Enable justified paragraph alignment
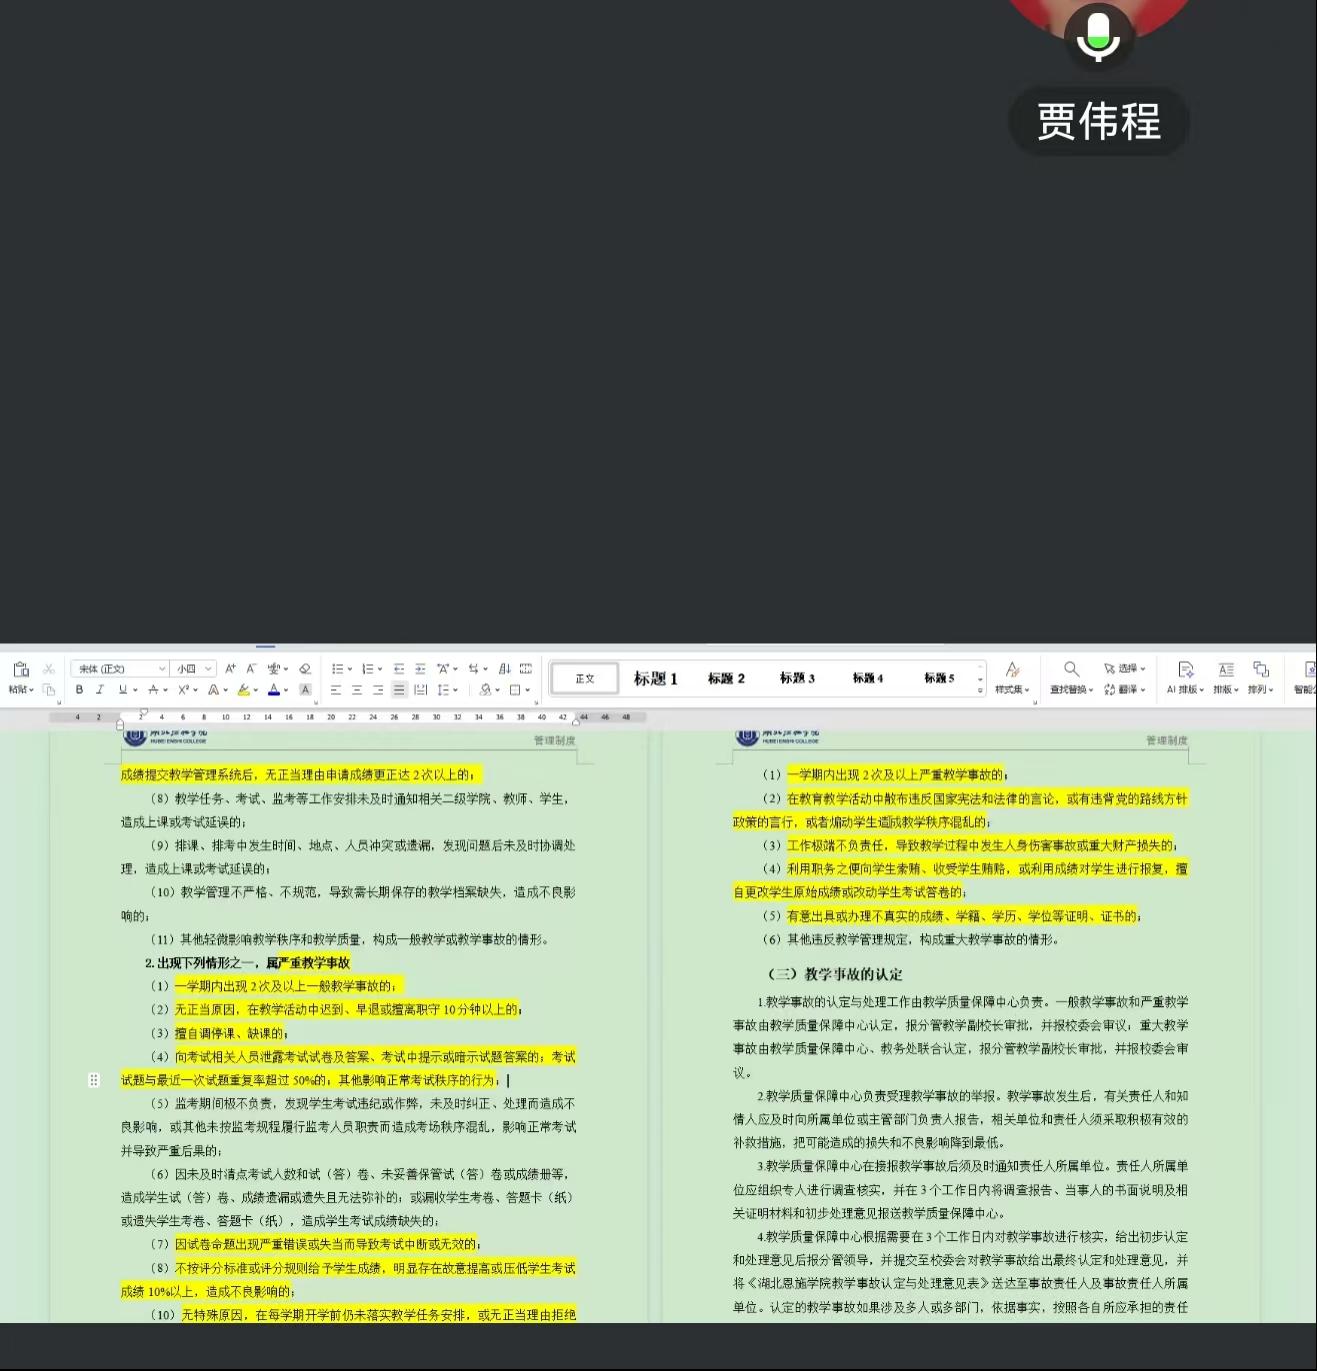 tap(399, 690)
